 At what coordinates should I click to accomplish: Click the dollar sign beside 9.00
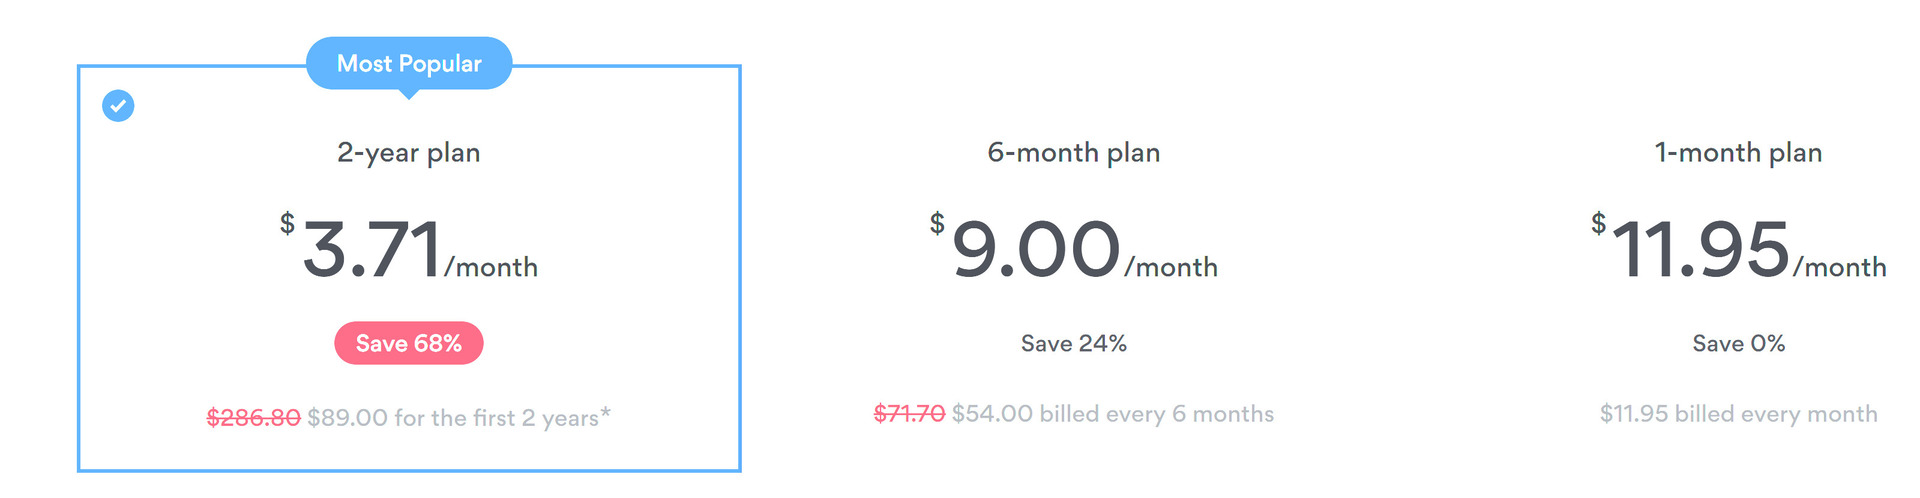(937, 223)
